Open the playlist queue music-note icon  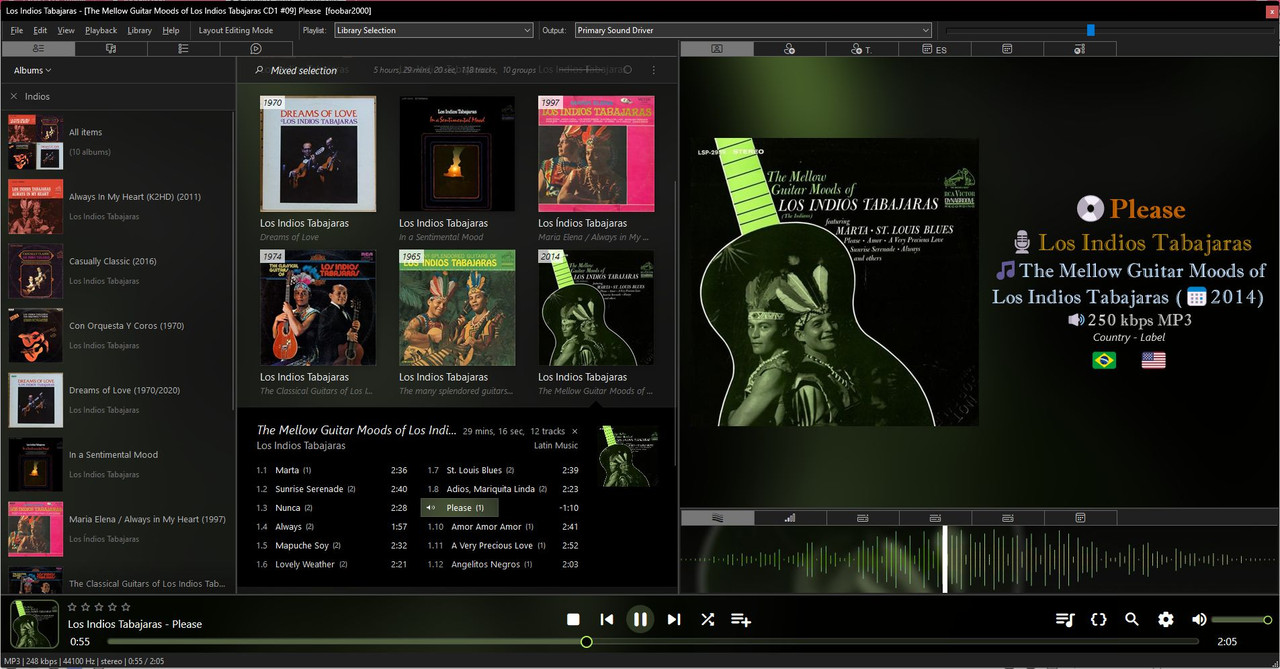coord(1065,619)
